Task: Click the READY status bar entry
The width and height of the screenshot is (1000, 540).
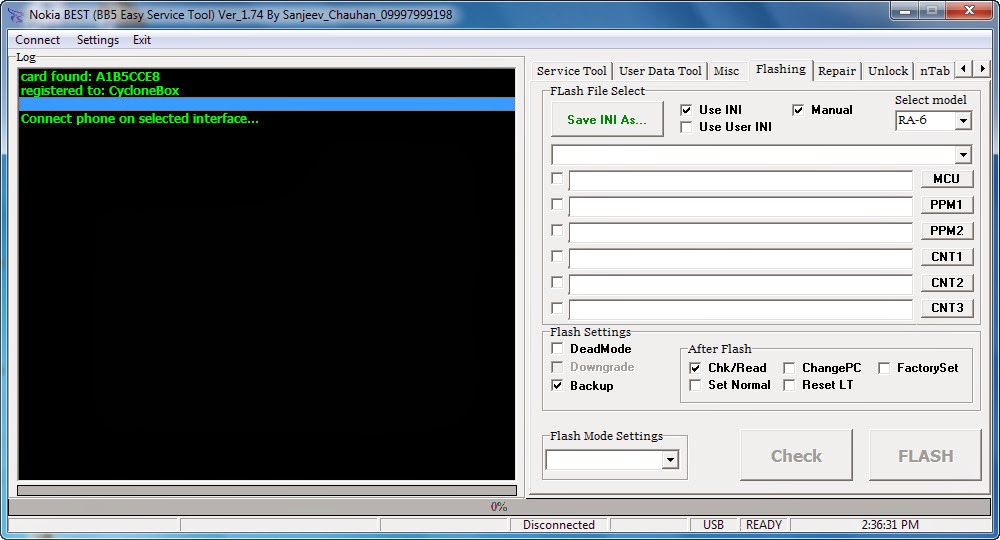Action: coord(763,525)
